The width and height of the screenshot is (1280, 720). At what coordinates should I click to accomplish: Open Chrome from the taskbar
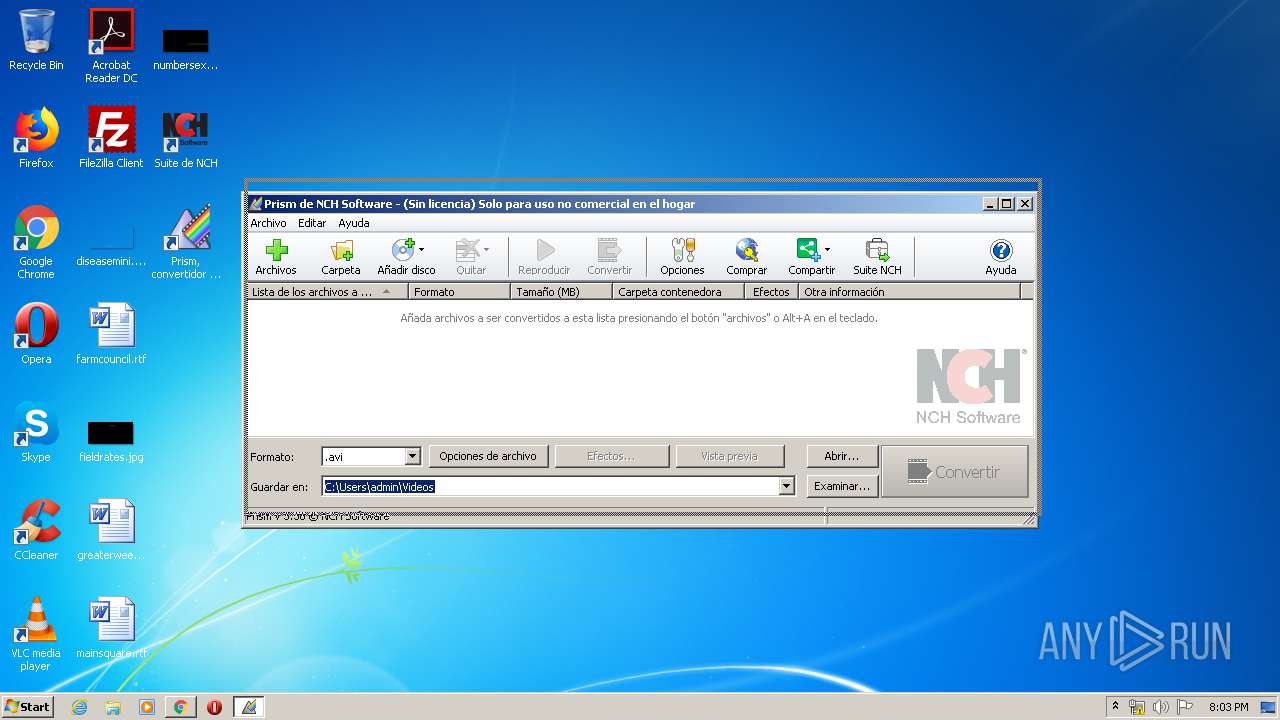coord(180,707)
